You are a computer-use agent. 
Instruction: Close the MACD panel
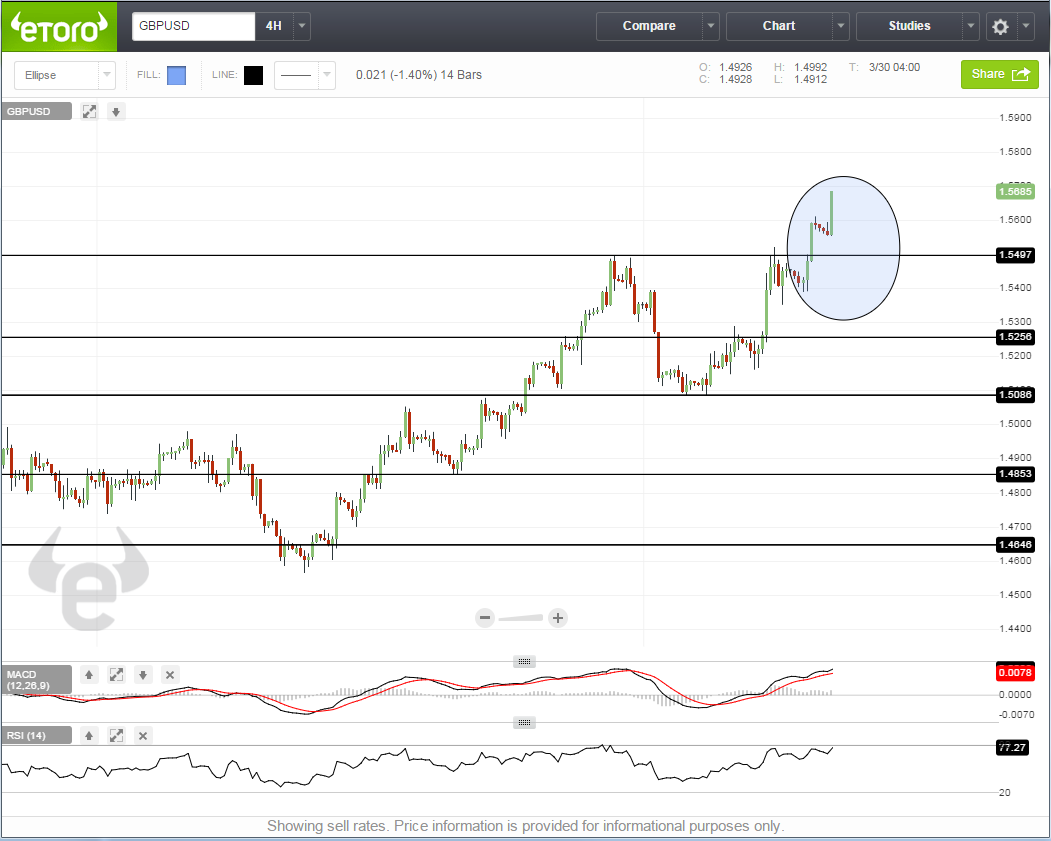click(170, 675)
